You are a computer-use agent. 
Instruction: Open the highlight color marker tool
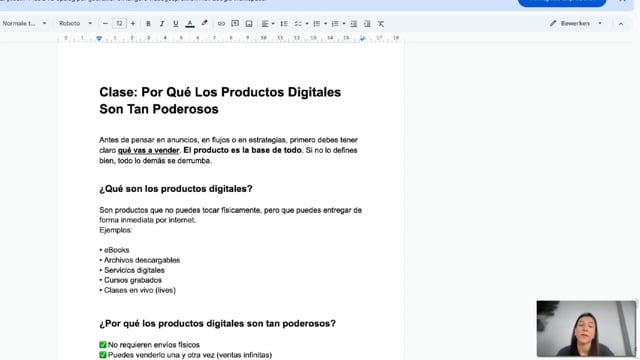[204, 23]
